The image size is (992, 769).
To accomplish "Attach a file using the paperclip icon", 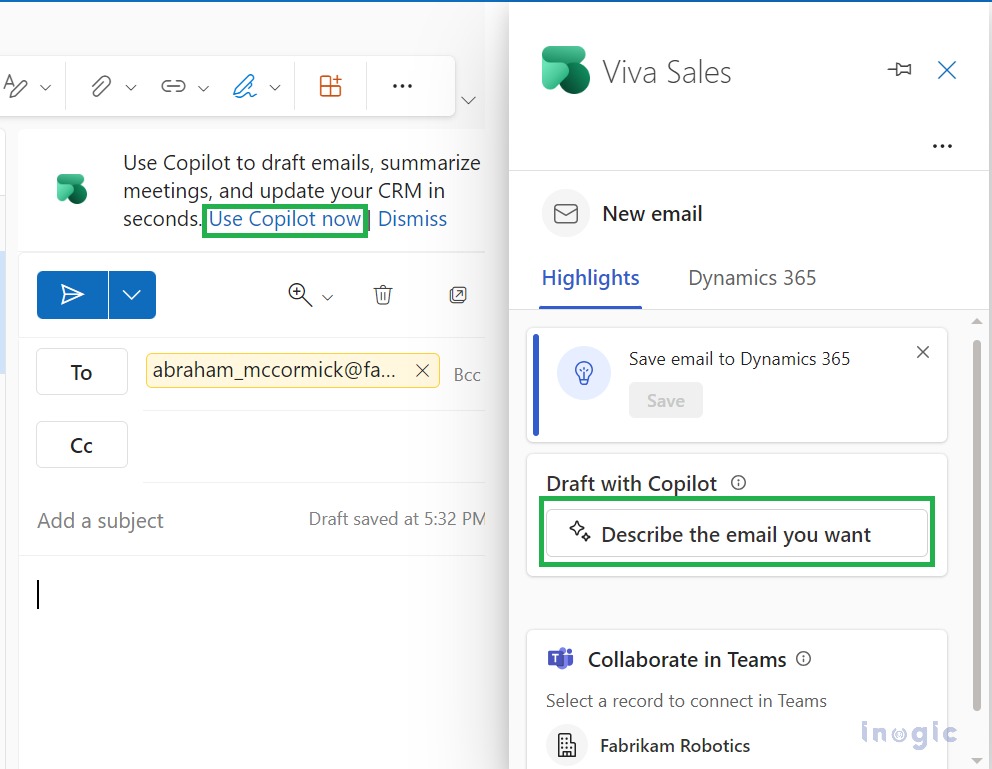I will point(101,86).
